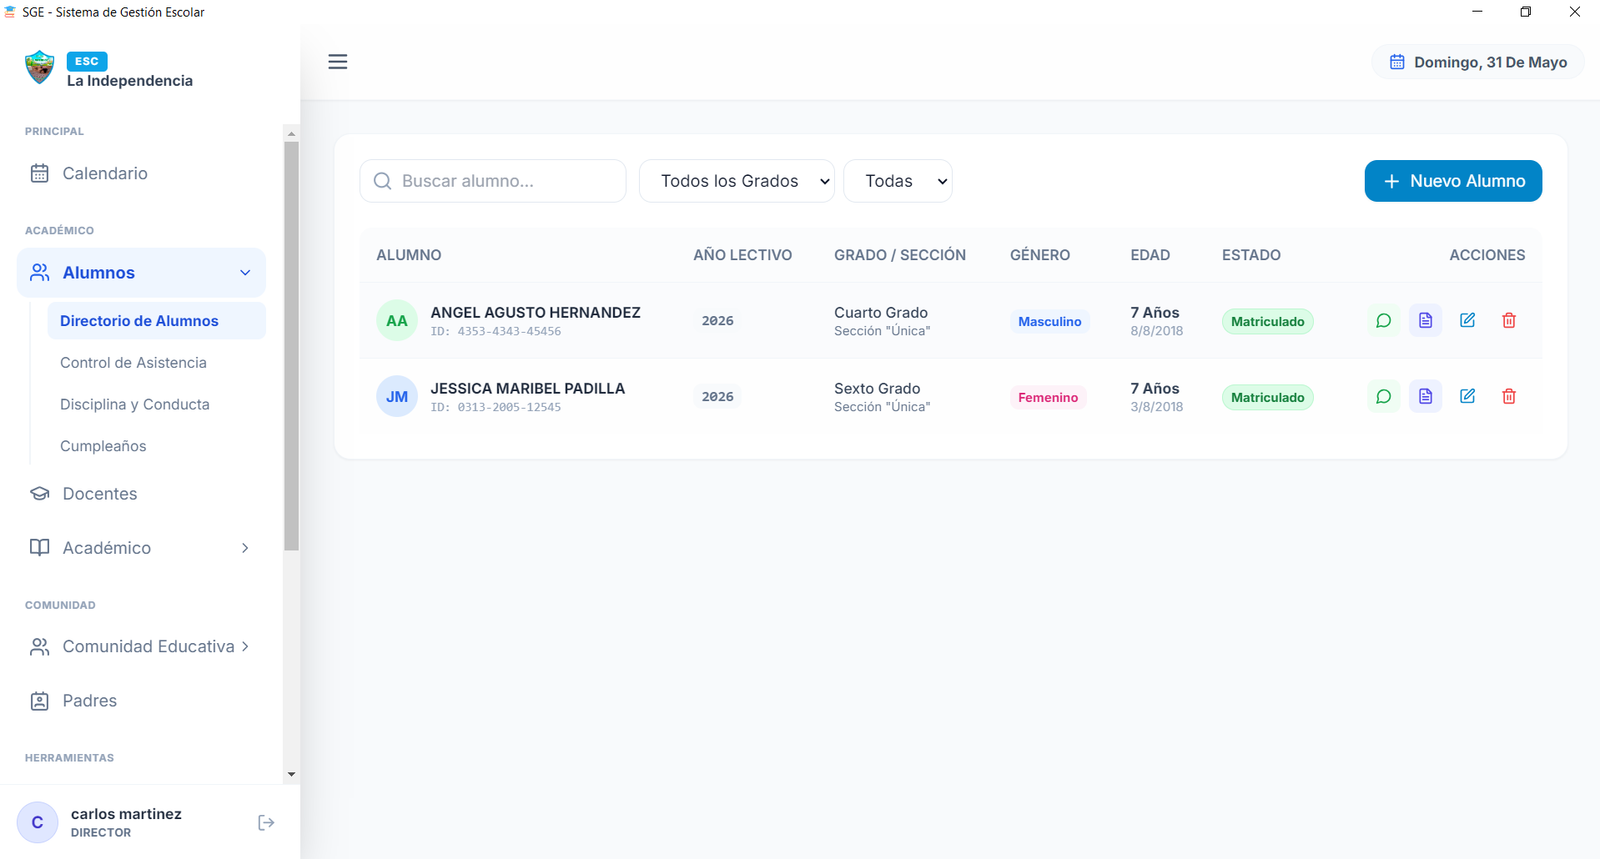
Task: Click the C user avatar
Action: [38, 823]
